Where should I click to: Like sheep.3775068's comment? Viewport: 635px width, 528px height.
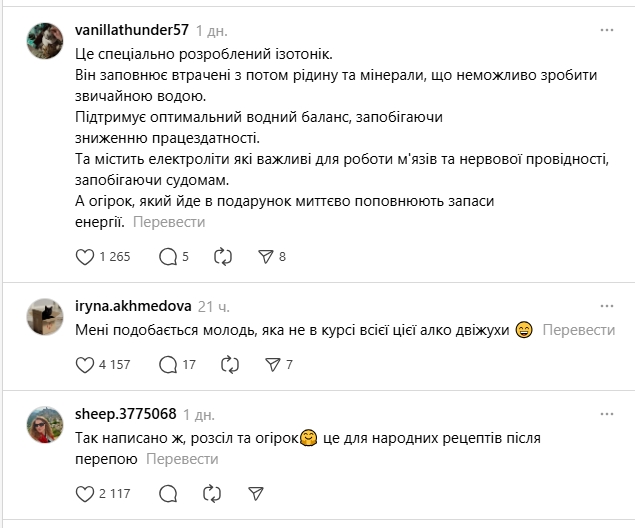click(85, 493)
